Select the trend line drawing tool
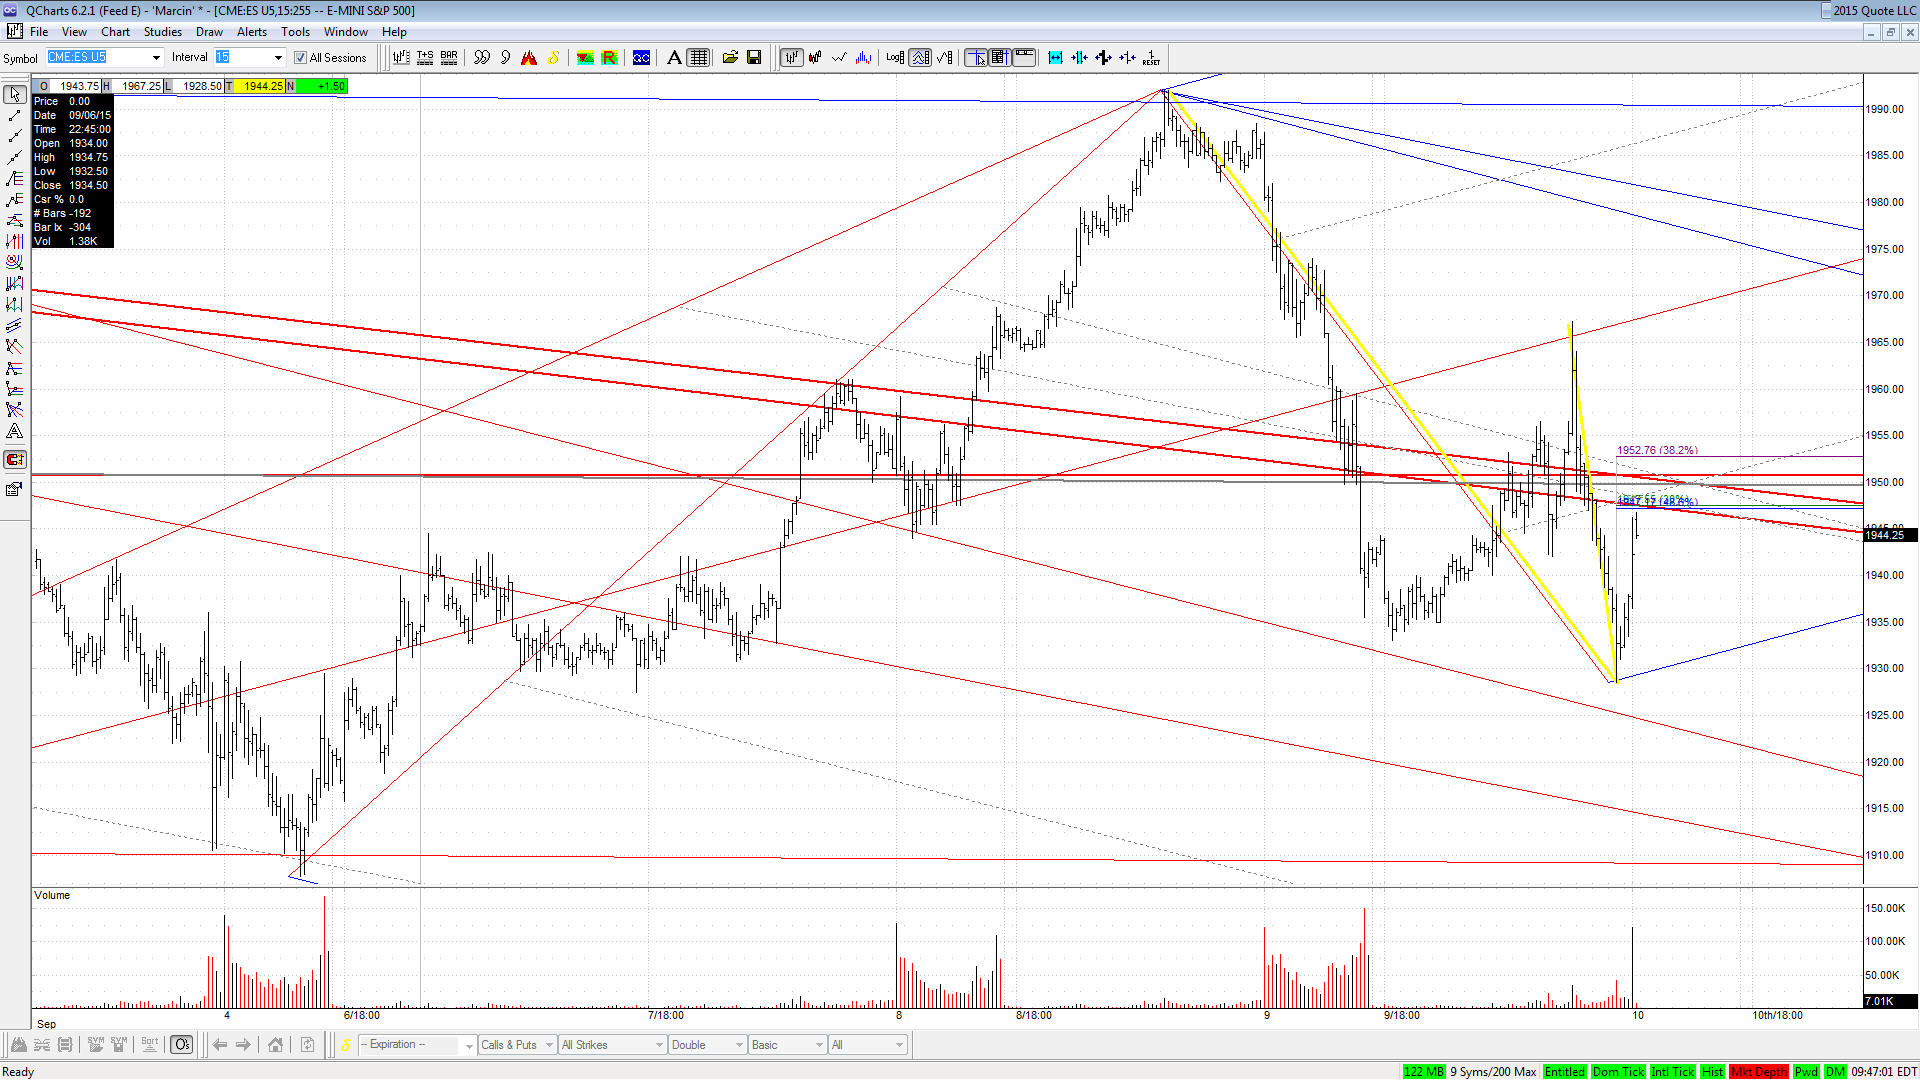The image size is (1920, 1080). [x=14, y=116]
